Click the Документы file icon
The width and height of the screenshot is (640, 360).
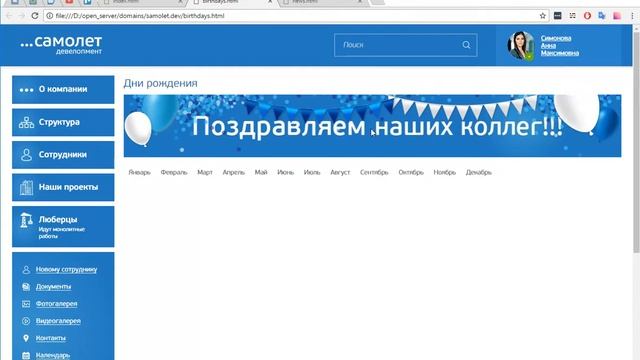pos(26,287)
